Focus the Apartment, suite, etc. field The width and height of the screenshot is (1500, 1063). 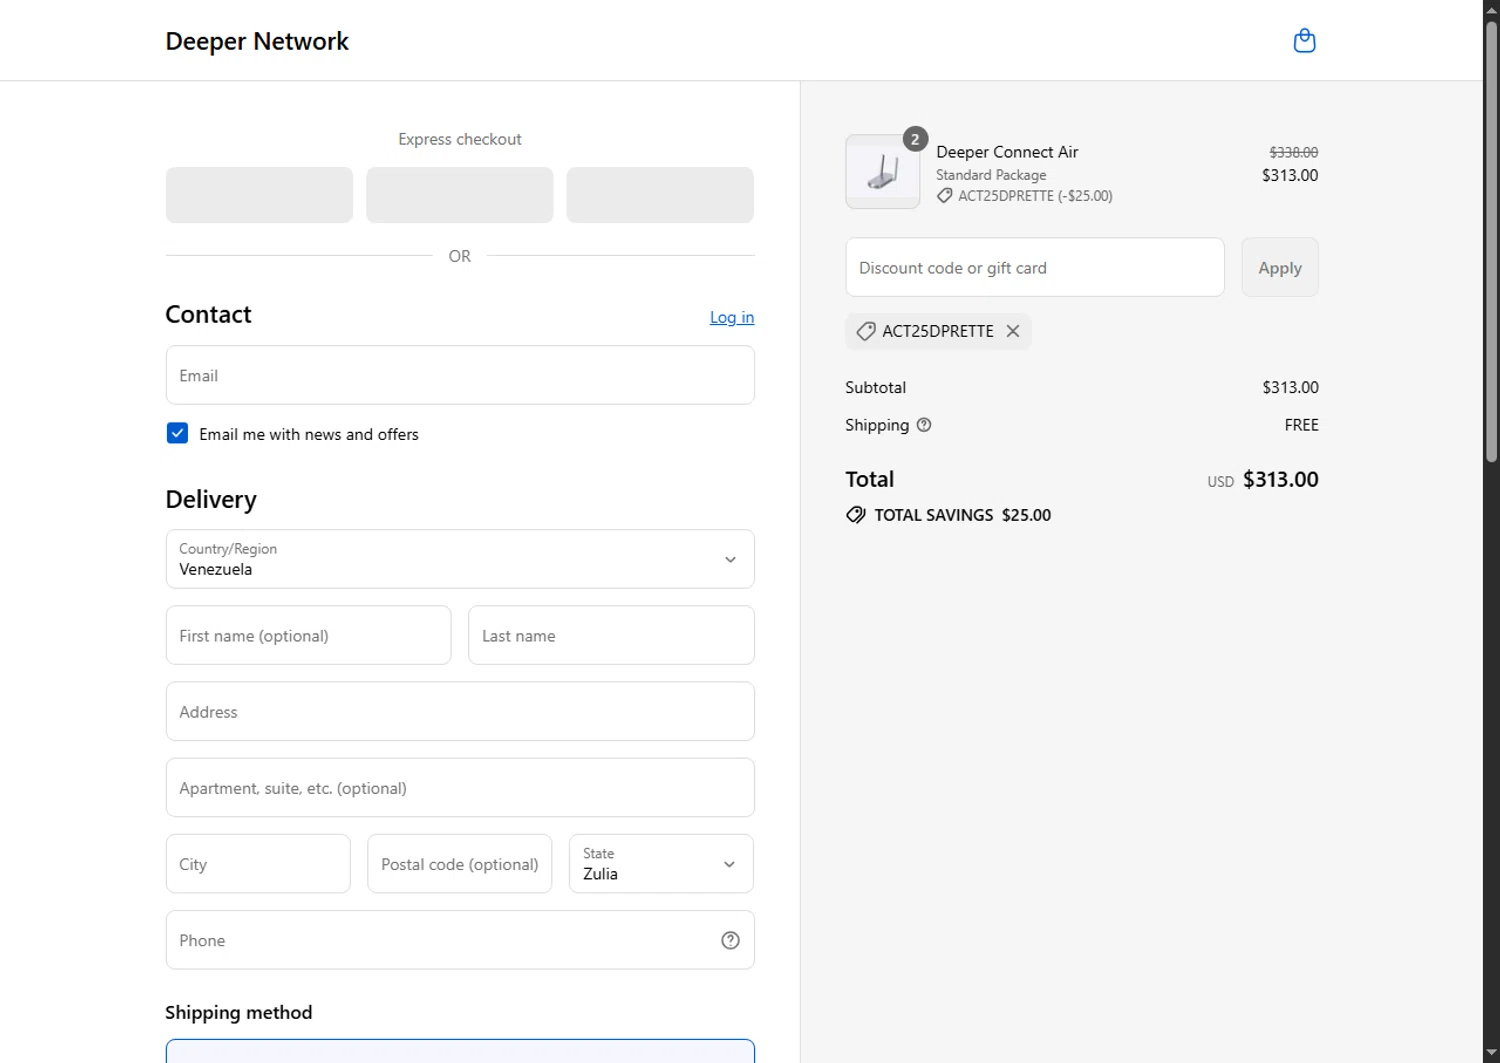pyautogui.click(x=460, y=787)
